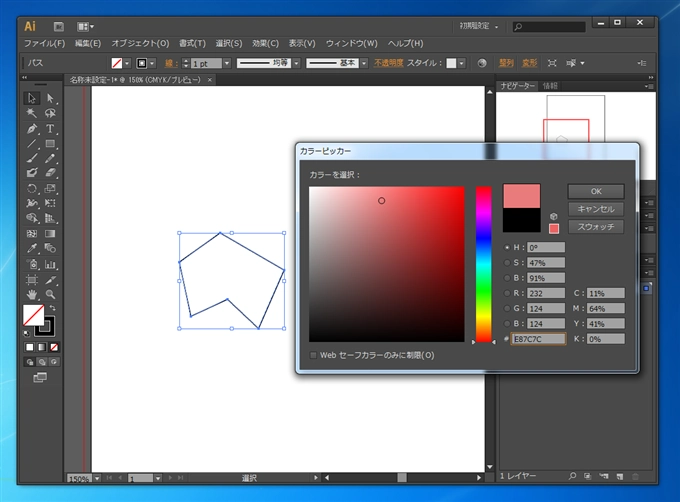Switch to the 情報 panel tab

[550, 86]
